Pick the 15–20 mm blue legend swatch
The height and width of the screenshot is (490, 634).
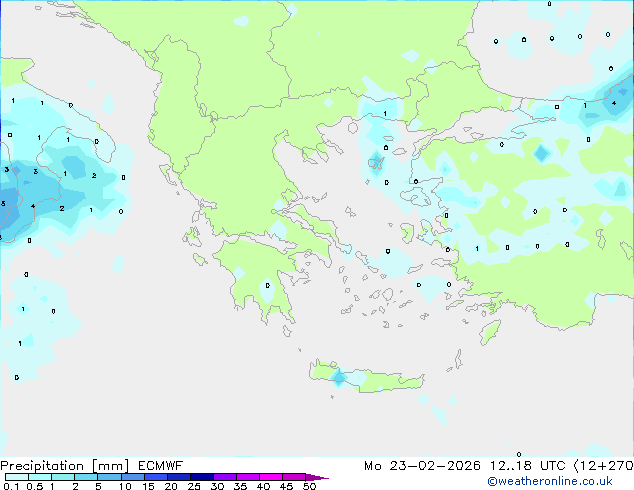(x=155, y=477)
